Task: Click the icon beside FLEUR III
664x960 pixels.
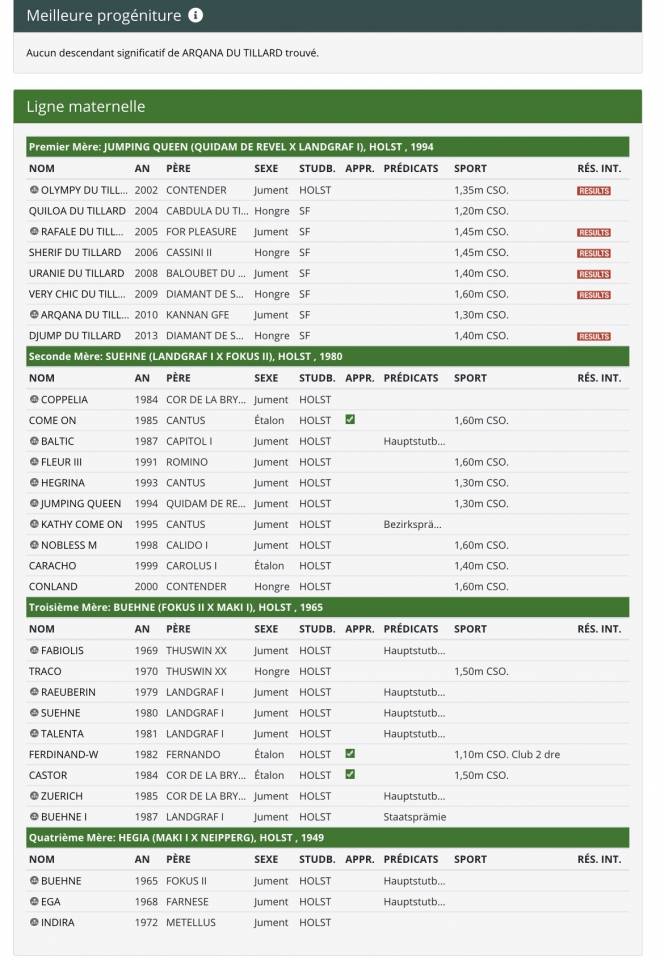Action: pos(34,462)
